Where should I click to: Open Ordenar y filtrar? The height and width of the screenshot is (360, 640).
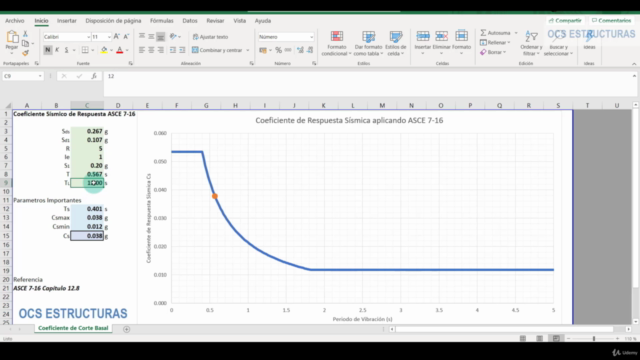pos(531,43)
